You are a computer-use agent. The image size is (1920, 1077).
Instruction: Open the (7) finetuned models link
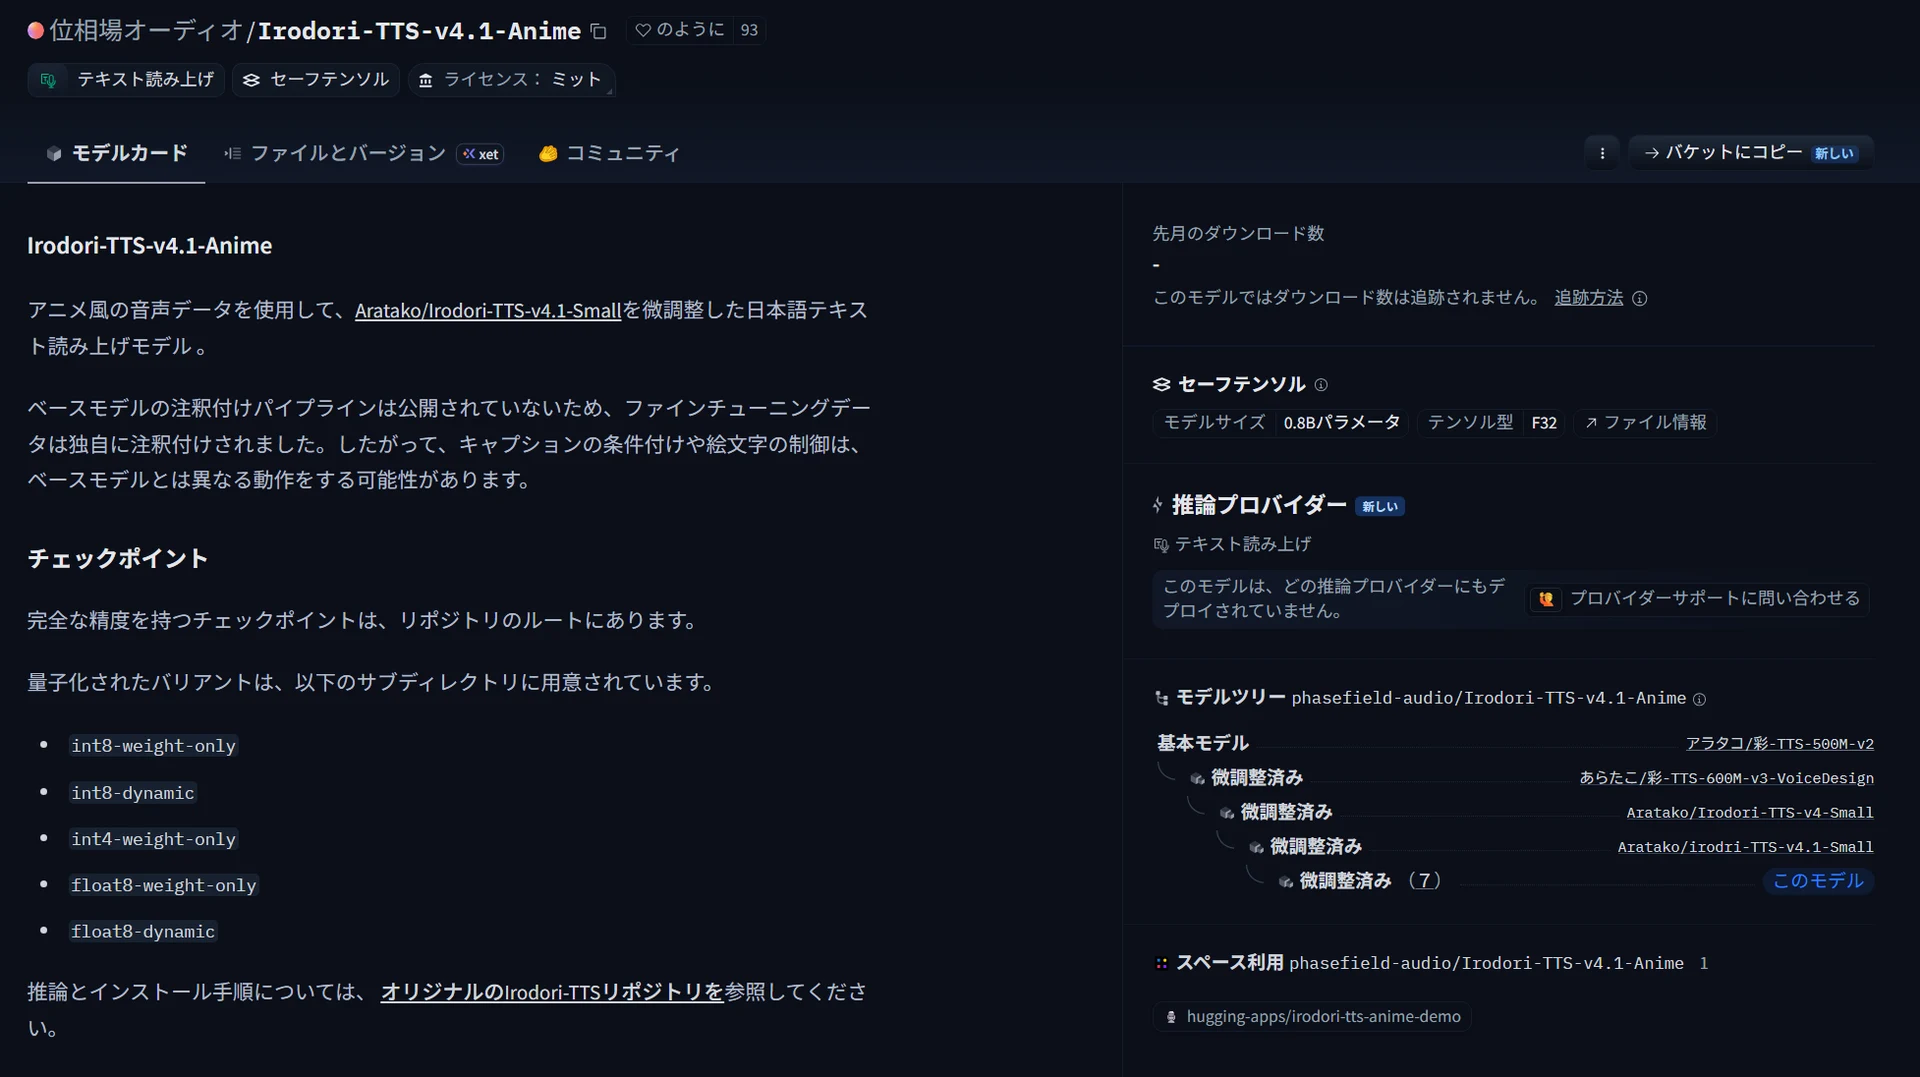[x=1425, y=881]
